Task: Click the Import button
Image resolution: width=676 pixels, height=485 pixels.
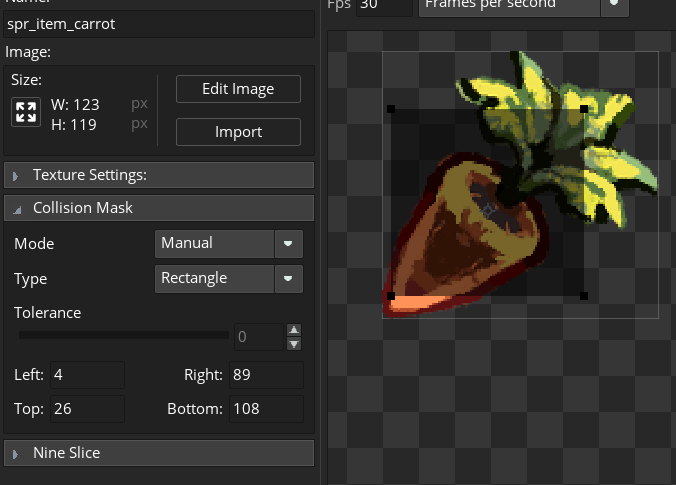Action: pyautogui.click(x=238, y=132)
